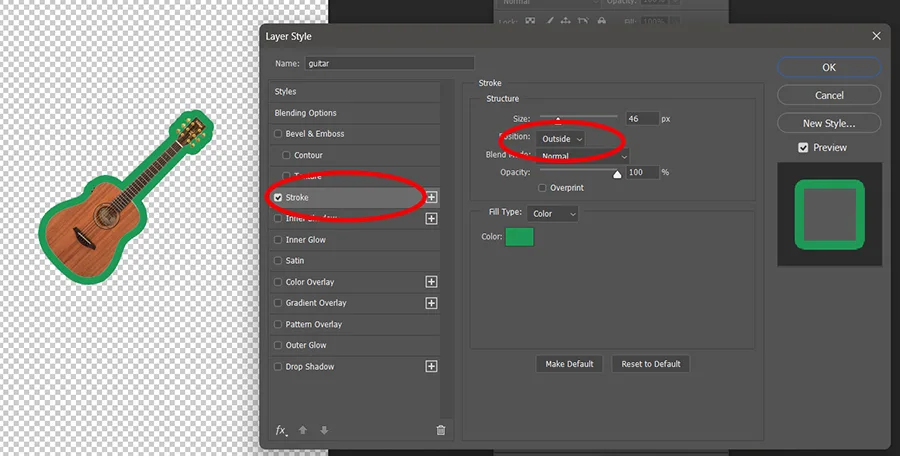The image size is (900, 456).
Task: Uncheck the Preview checkbox
Action: pos(803,148)
